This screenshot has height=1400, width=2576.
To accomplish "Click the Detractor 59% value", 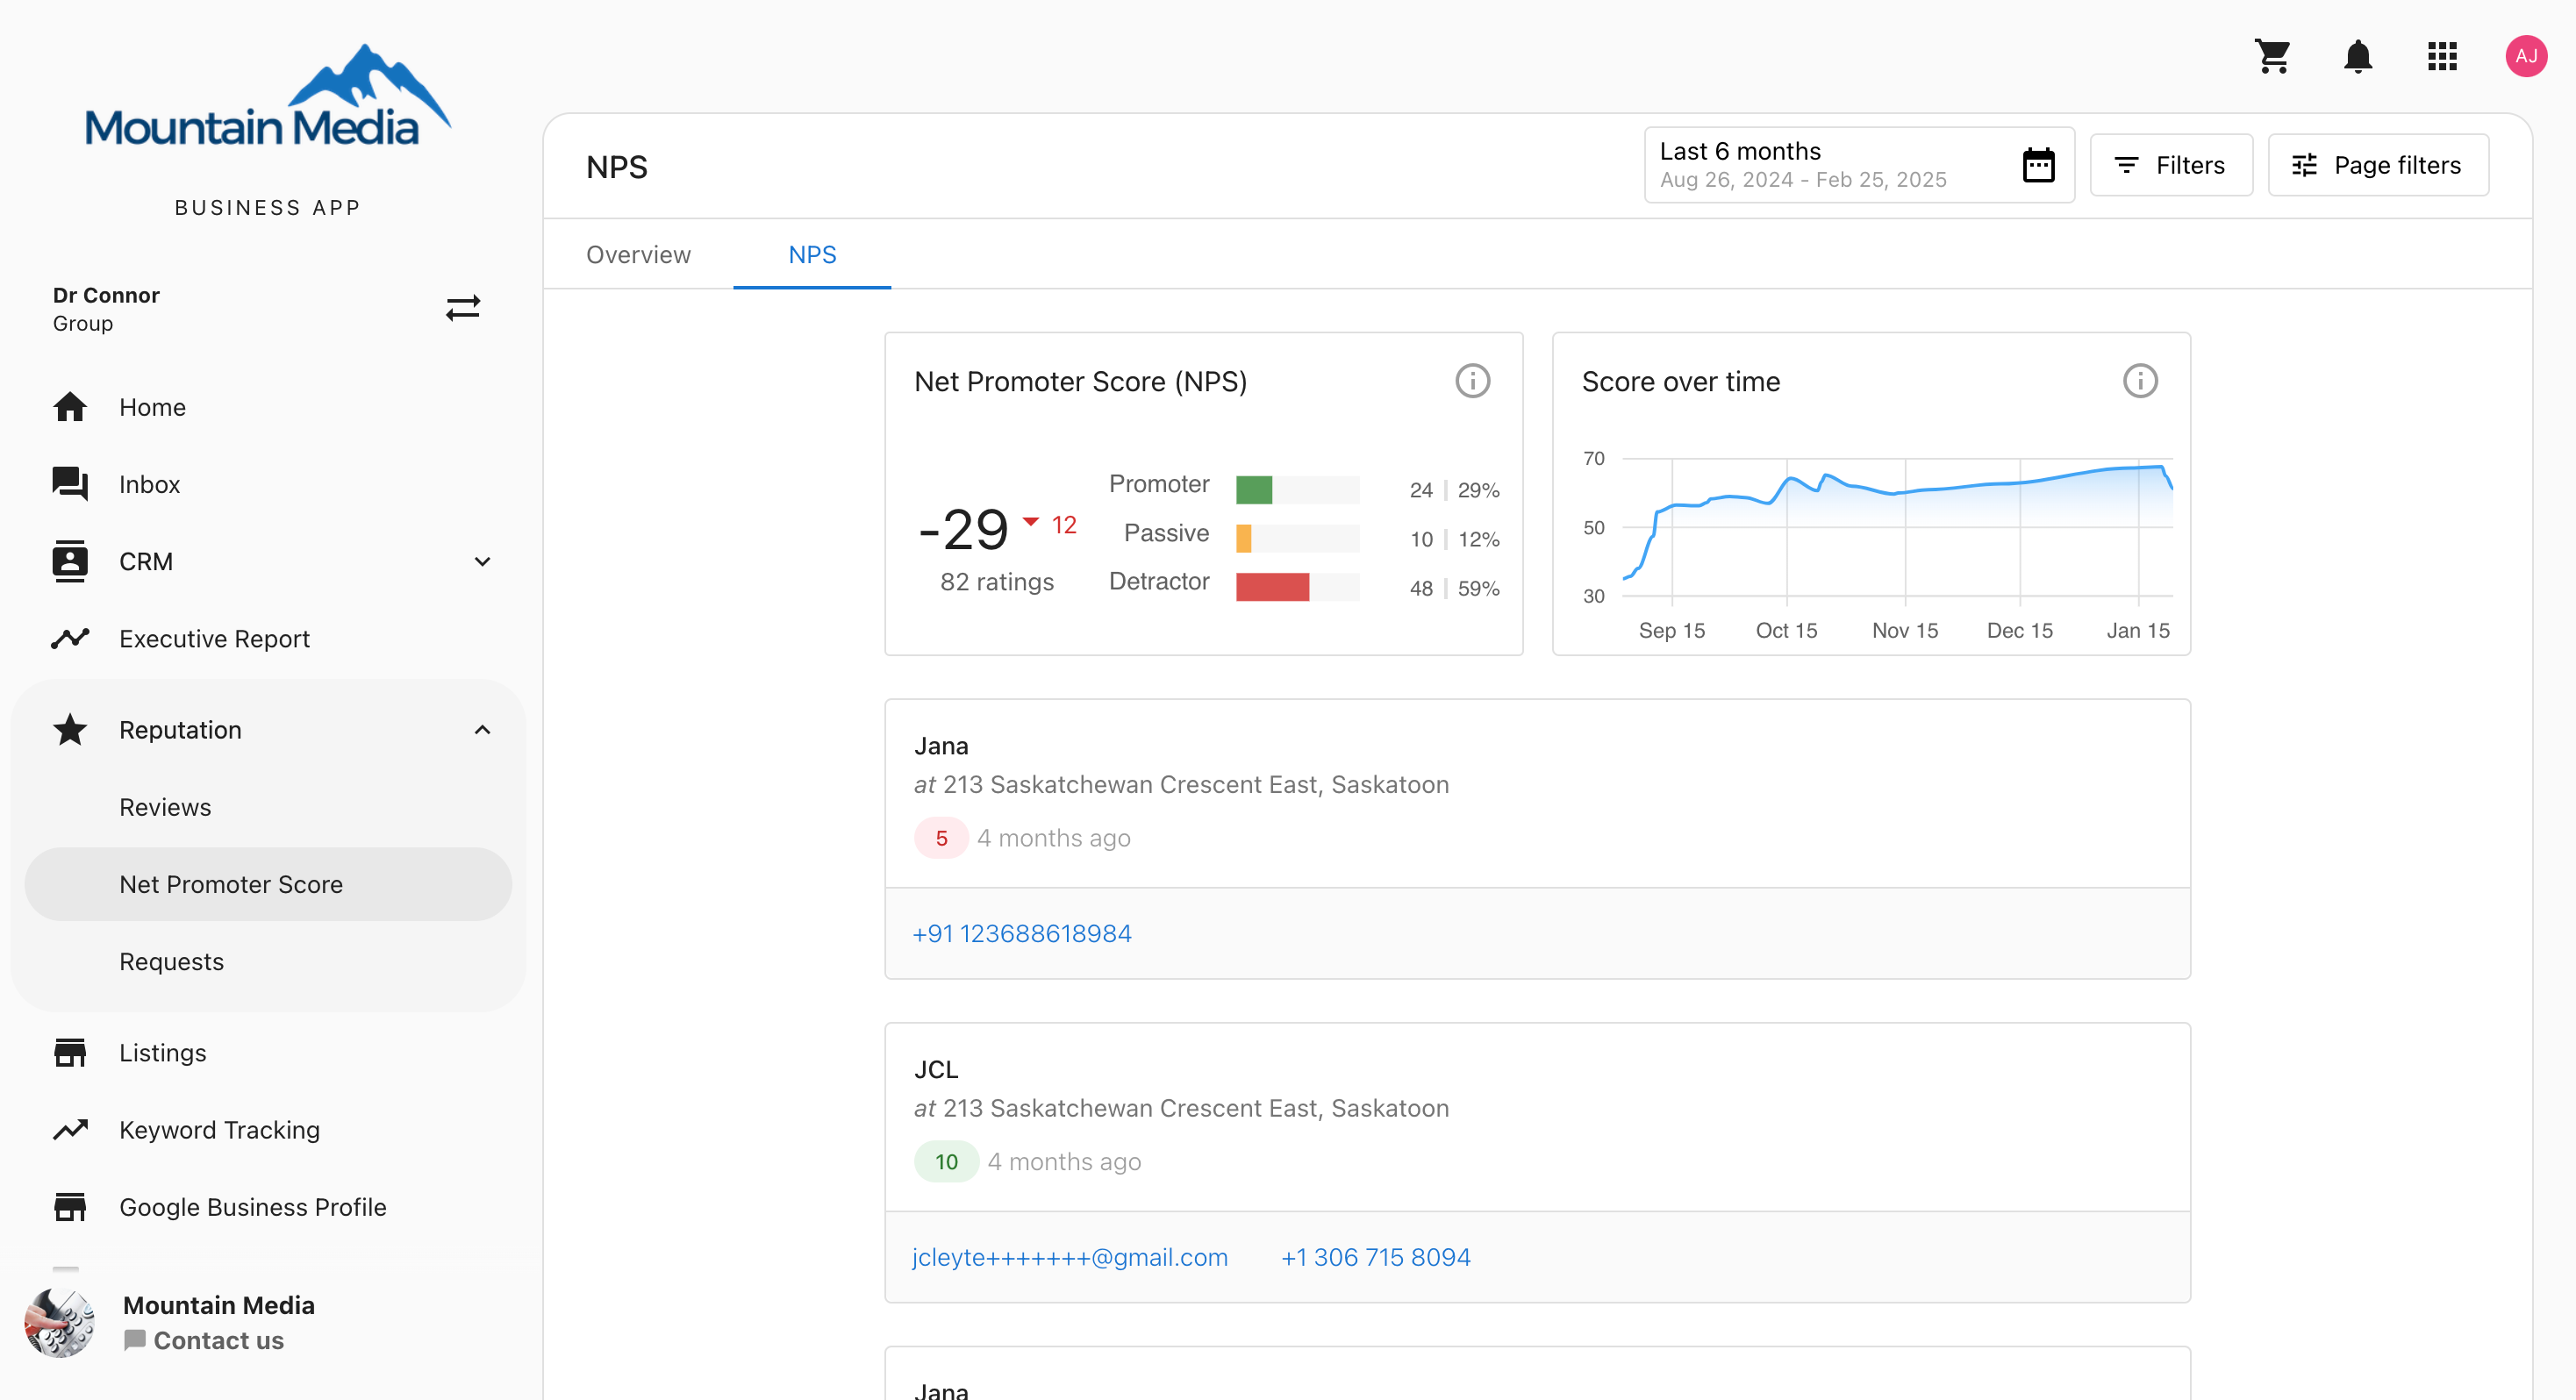I will point(1478,588).
